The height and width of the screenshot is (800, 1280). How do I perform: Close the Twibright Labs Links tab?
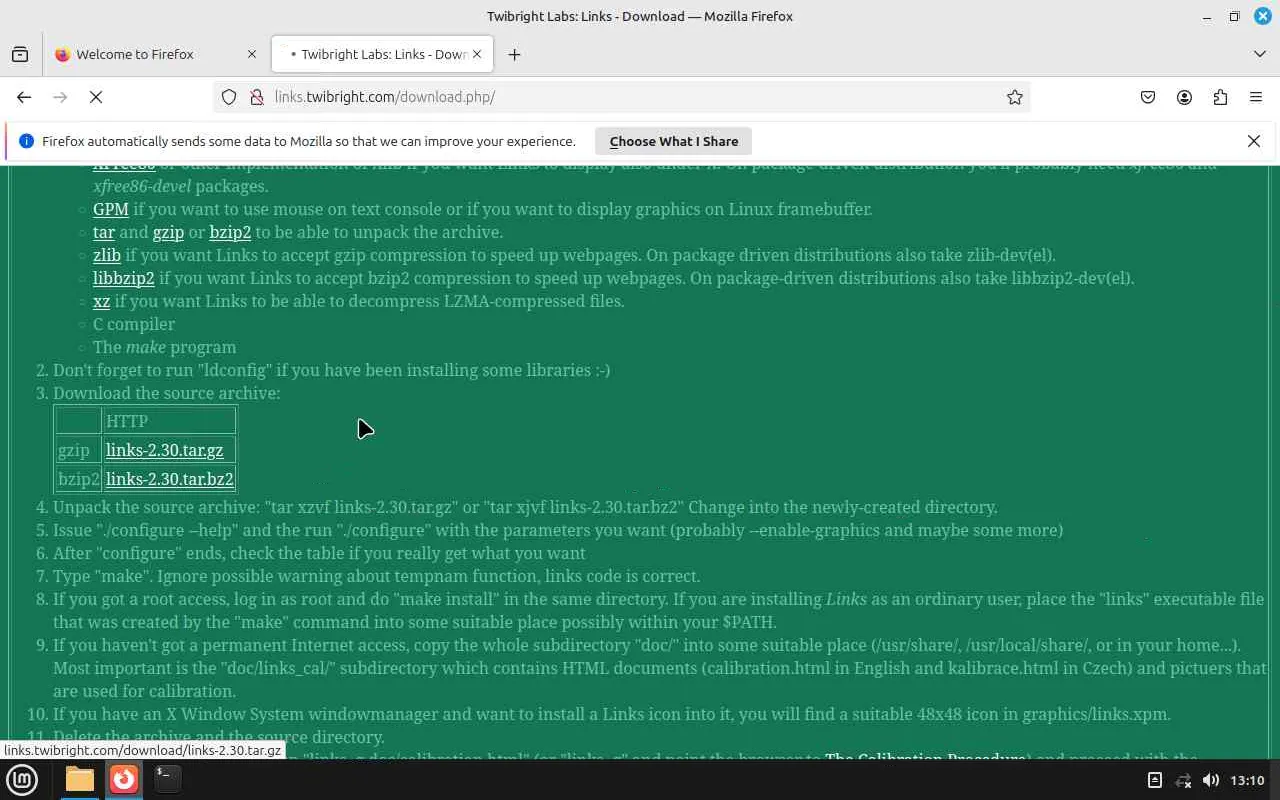(x=477, y=54)
